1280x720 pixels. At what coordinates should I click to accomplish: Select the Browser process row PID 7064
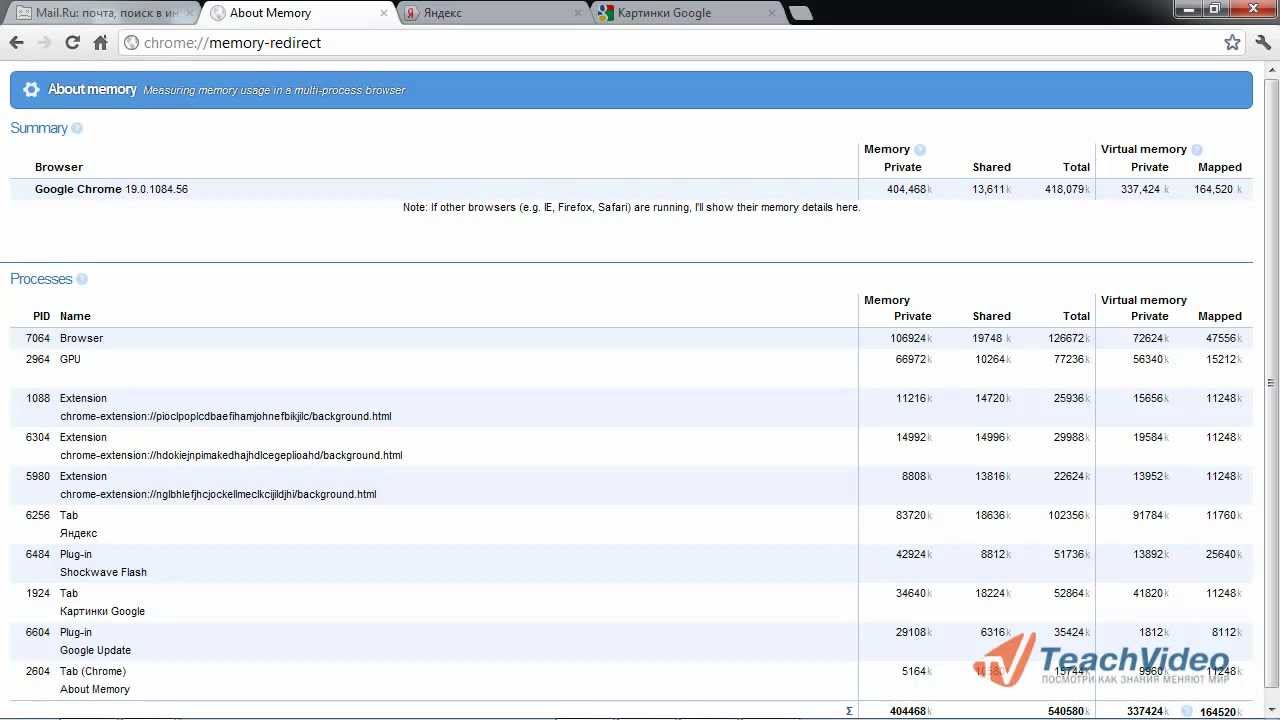[x=631, y=338]
